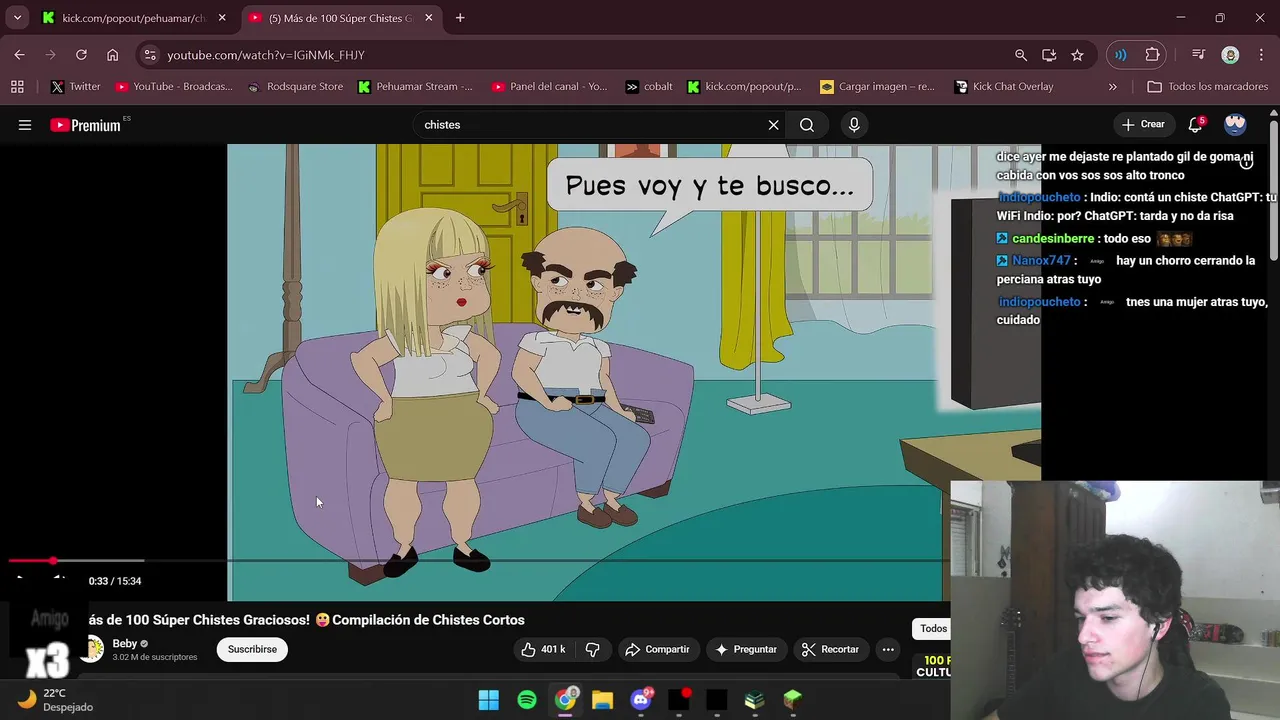Open the cobalt bookmark

(x=649, y=87)
